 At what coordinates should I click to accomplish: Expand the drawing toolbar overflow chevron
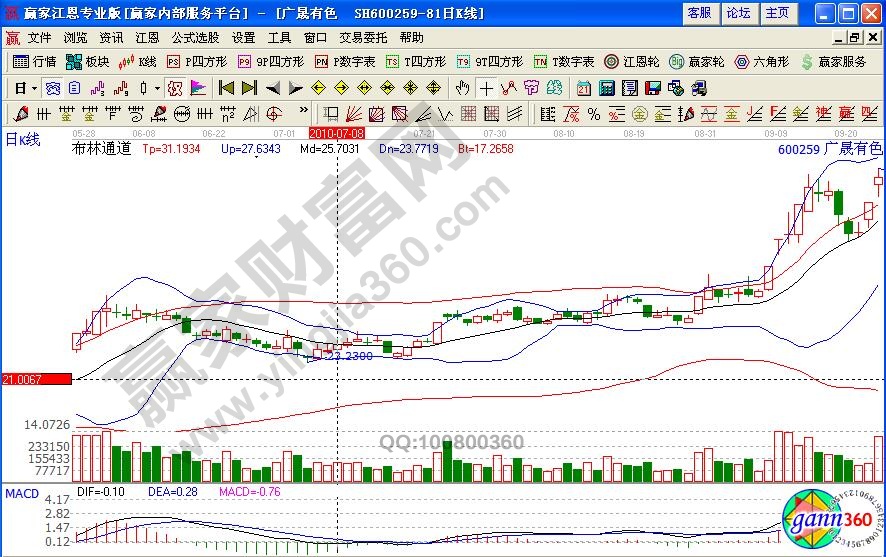click(304, 112)
